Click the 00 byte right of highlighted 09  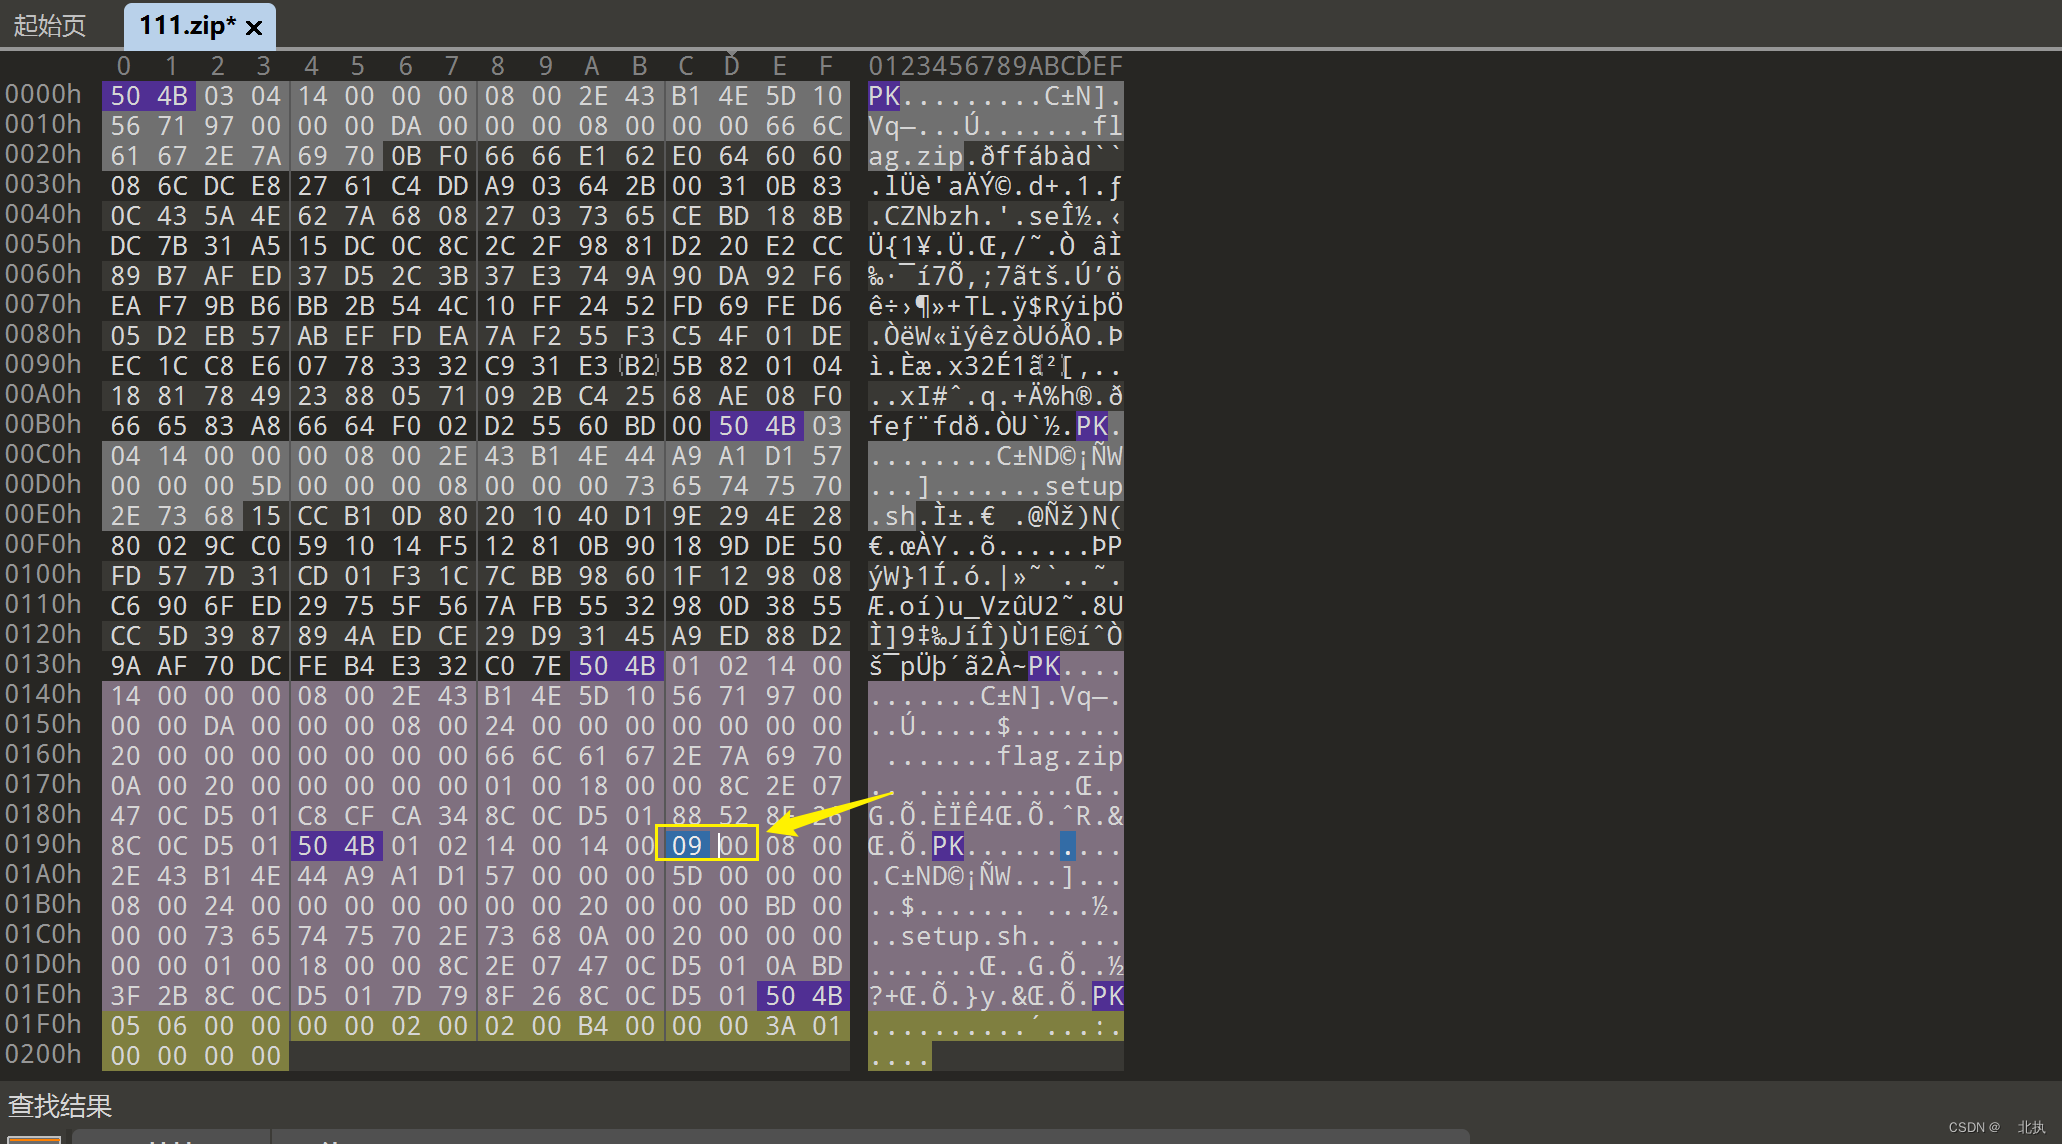click(734, 846)
